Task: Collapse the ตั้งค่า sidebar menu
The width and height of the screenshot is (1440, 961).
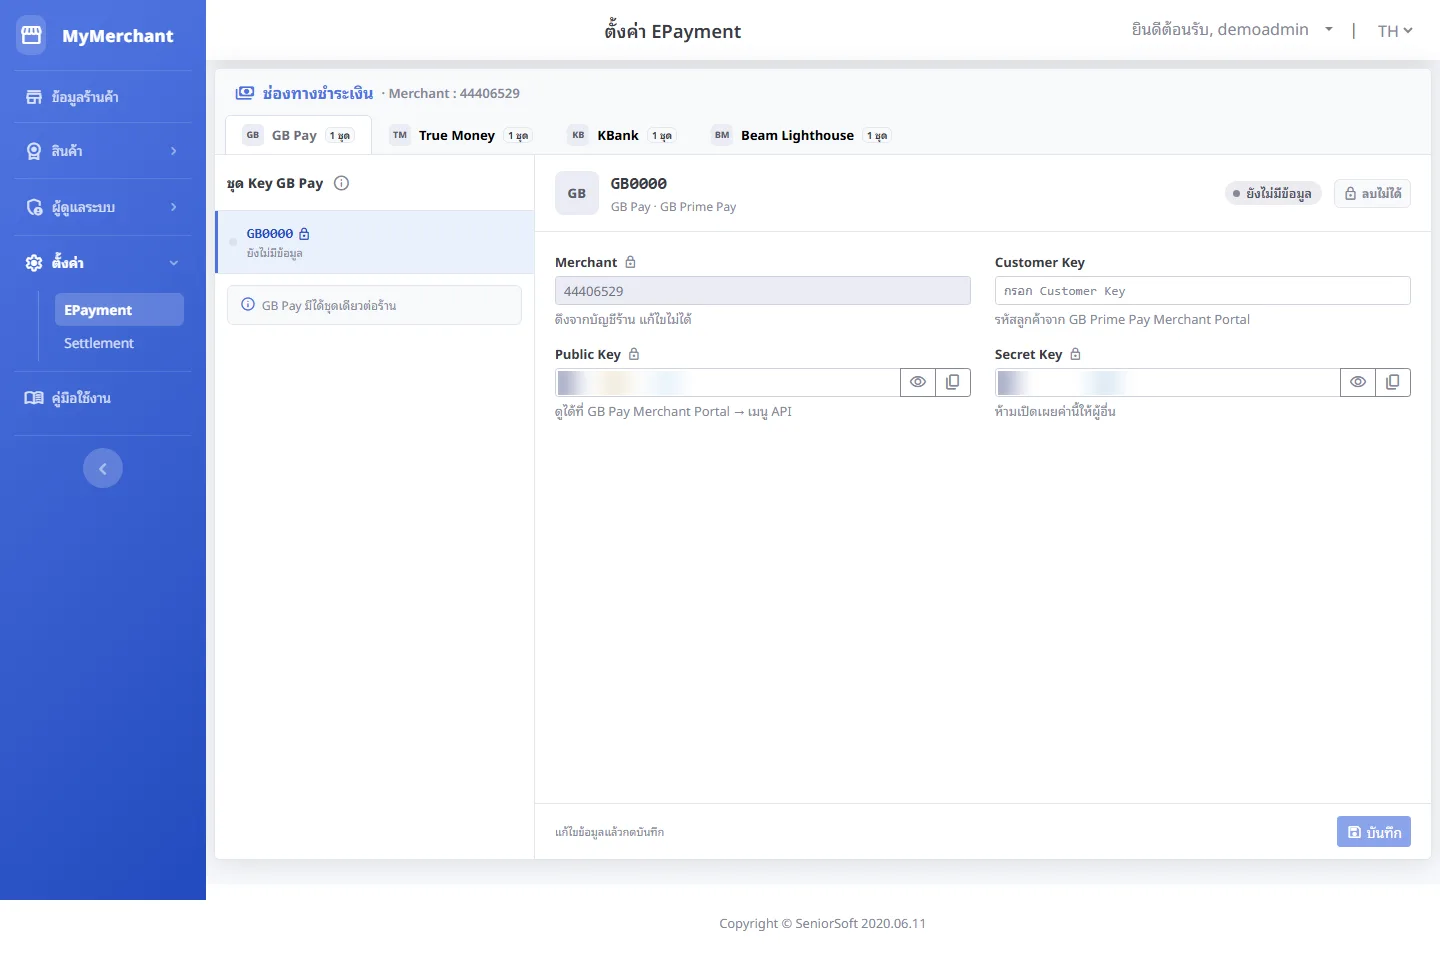Action: (x=102, y=263)
